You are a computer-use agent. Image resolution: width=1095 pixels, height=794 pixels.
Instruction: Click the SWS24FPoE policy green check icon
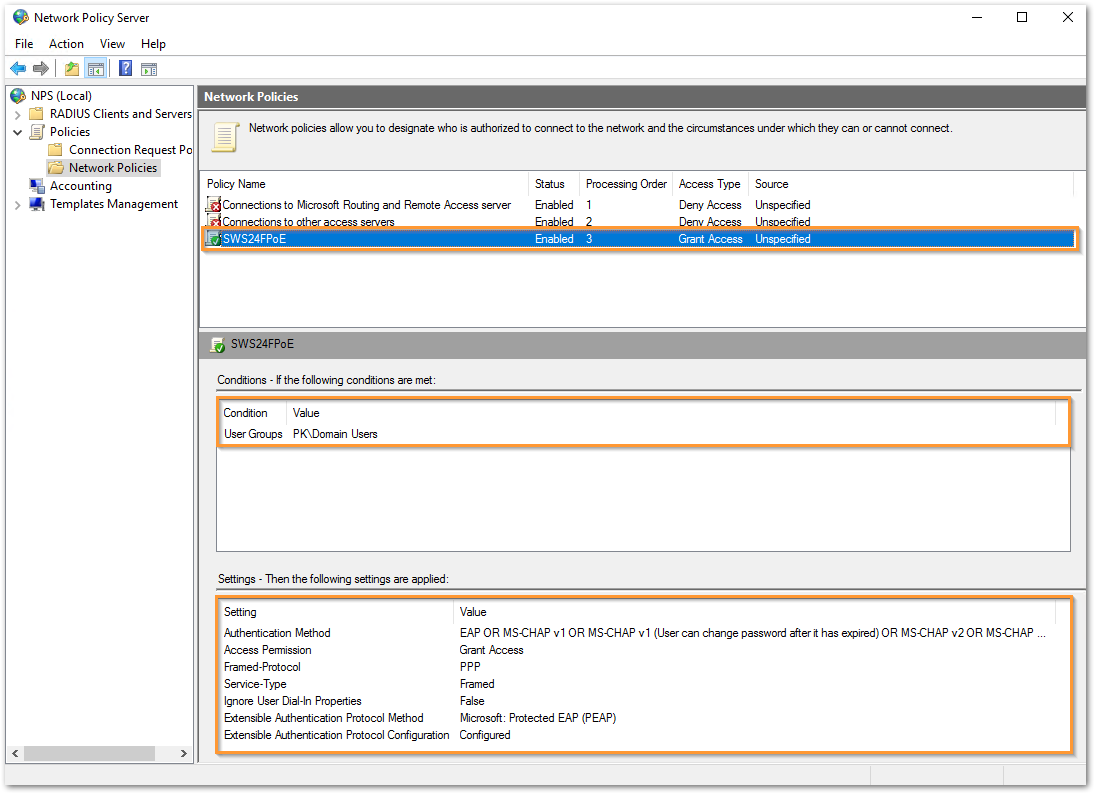tap(214, 239)
